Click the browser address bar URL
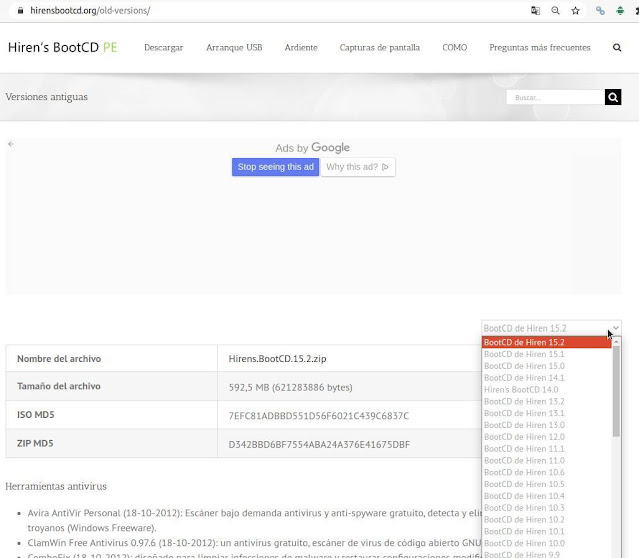Image resolution: width=639 pixels, height=558 pixels. pos(90,11)
